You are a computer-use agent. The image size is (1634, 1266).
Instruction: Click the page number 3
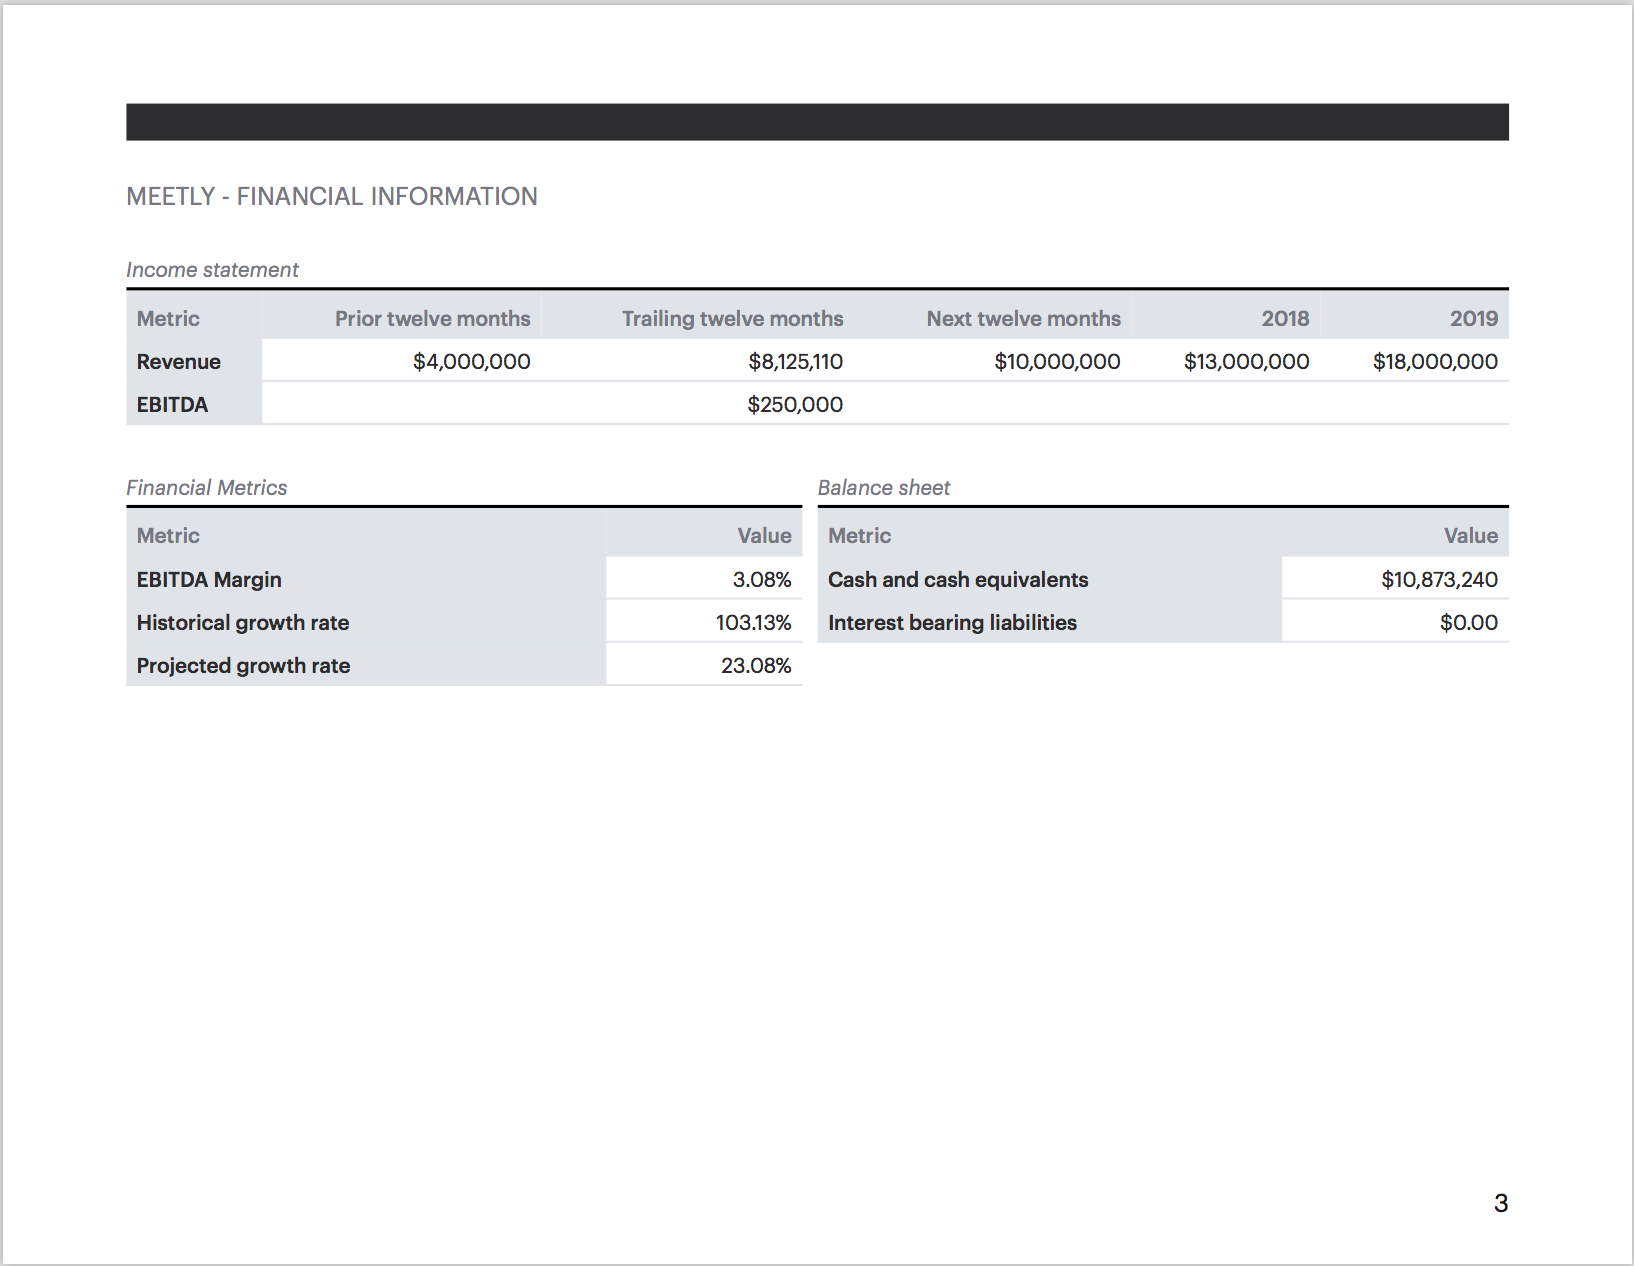(x=1501, y=1203)
